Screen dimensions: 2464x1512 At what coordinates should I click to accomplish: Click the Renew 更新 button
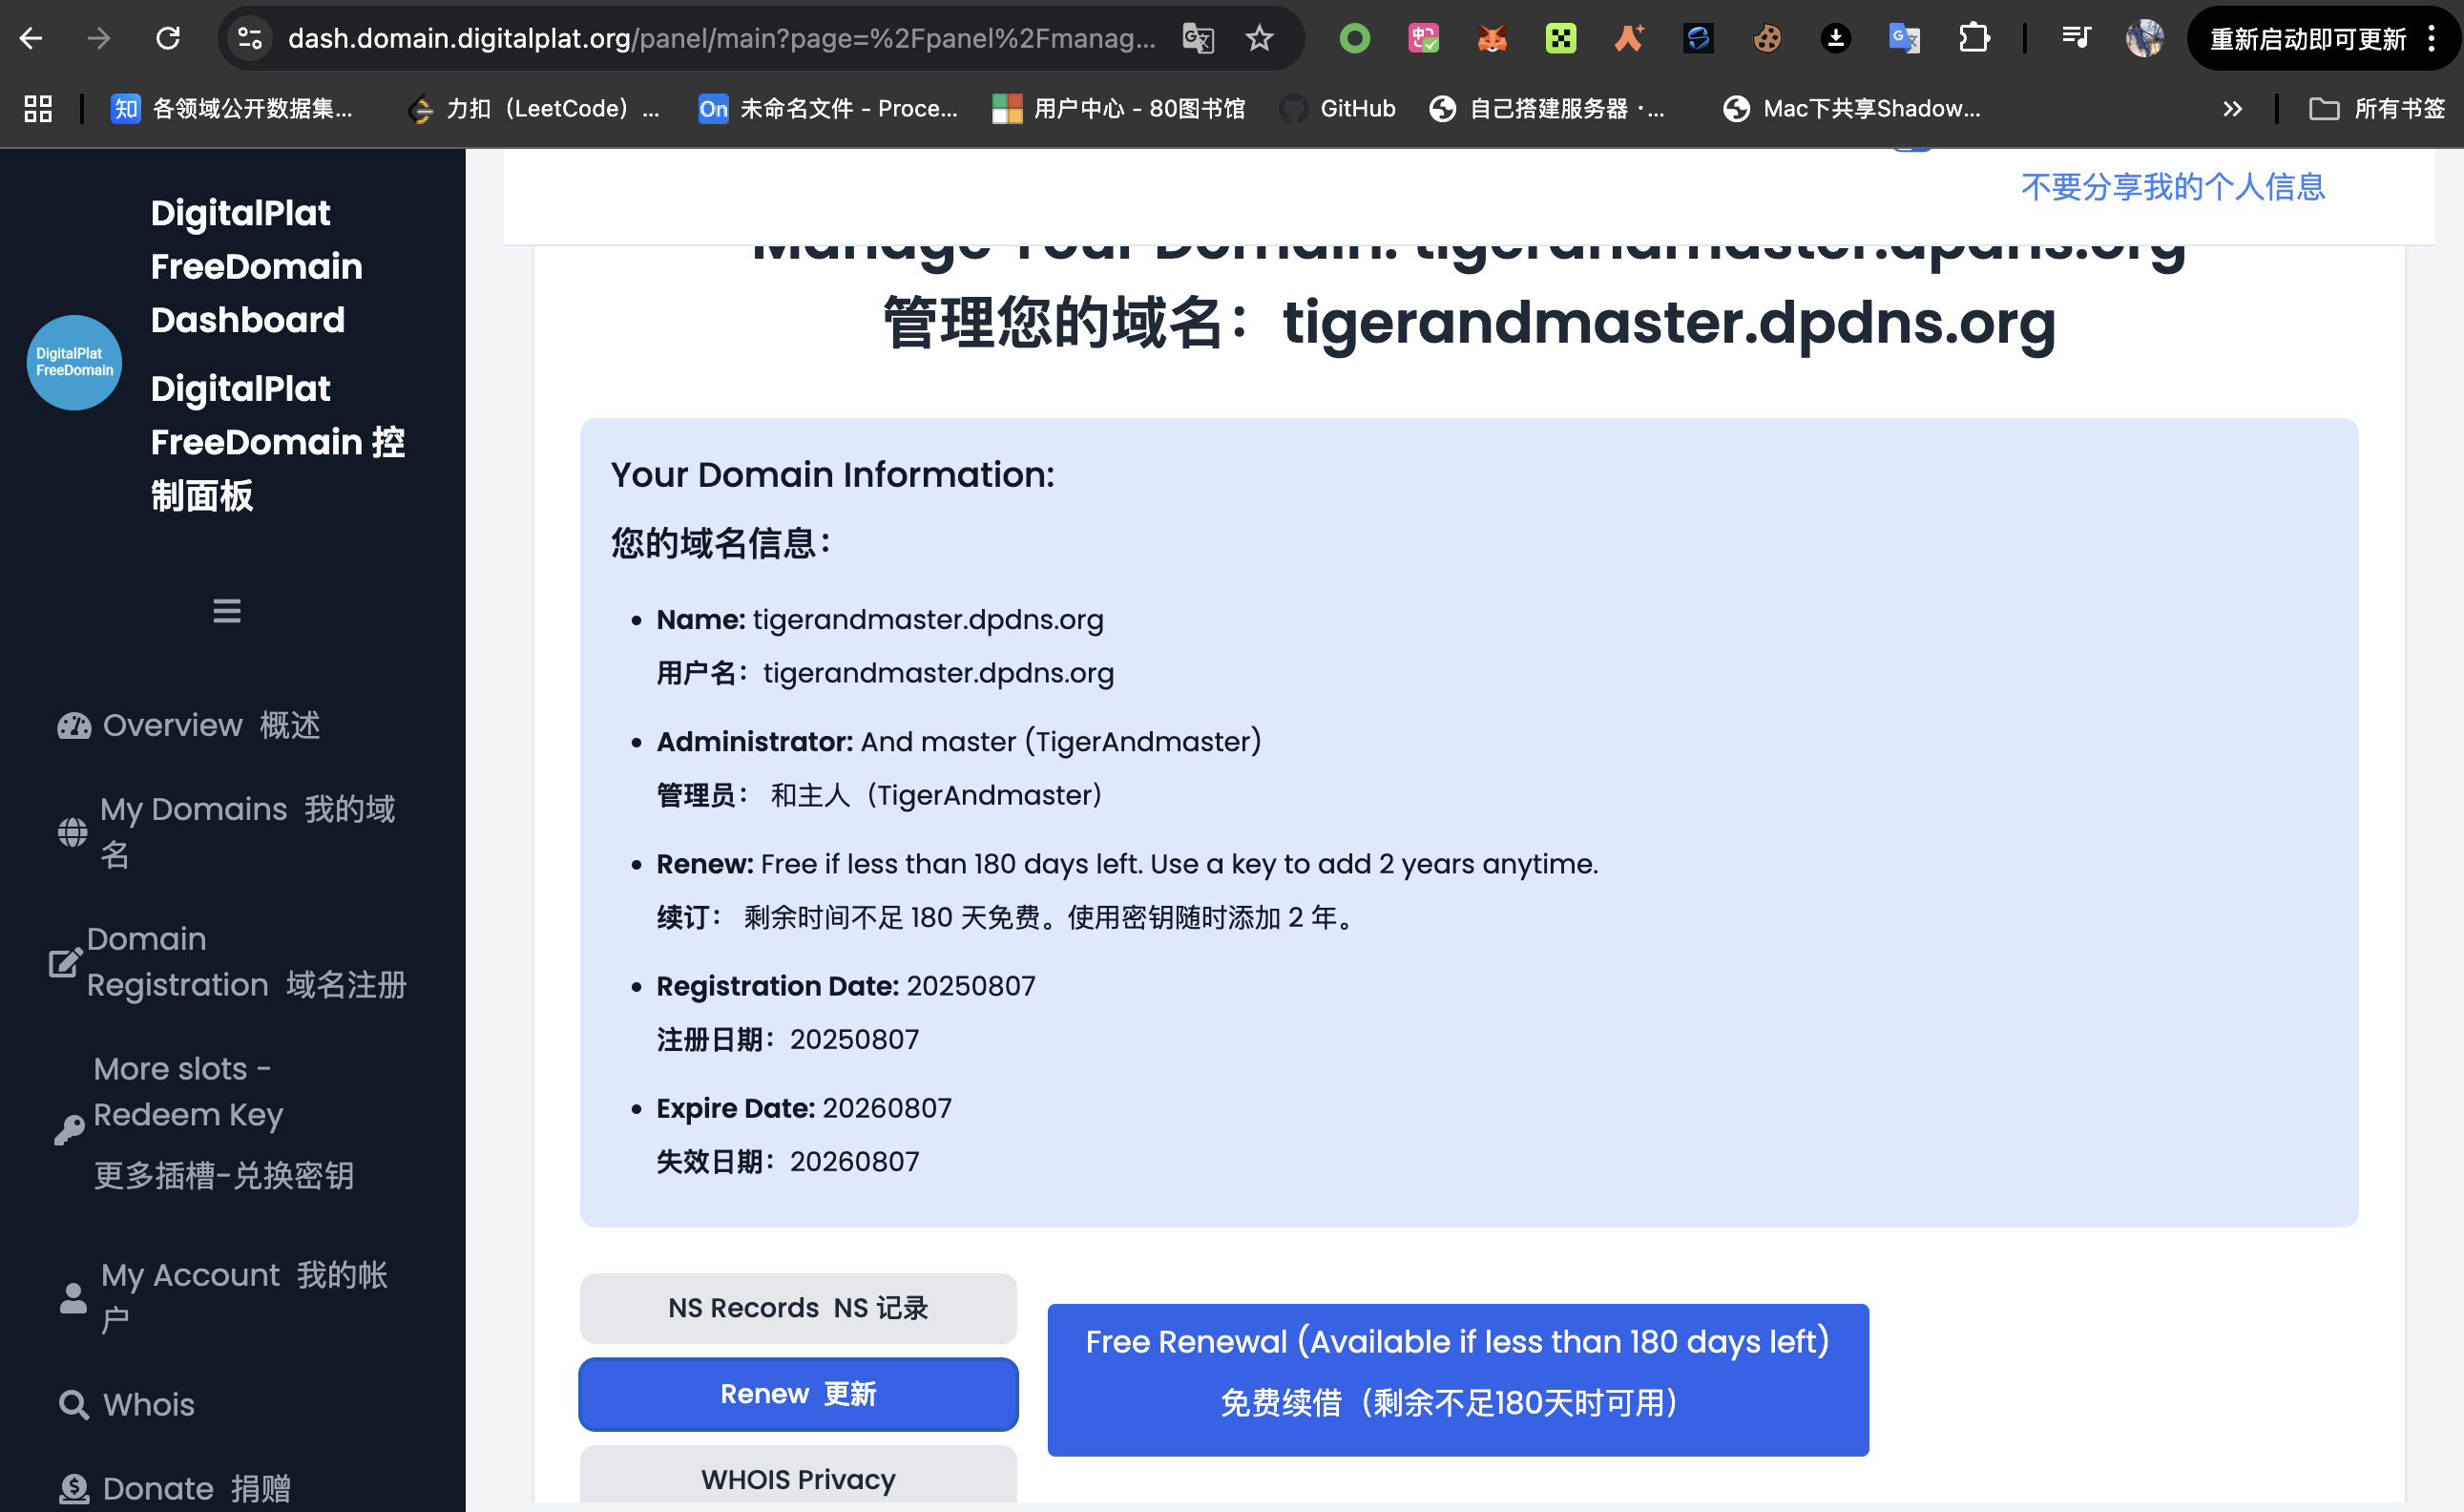[x=797, y=1393]
